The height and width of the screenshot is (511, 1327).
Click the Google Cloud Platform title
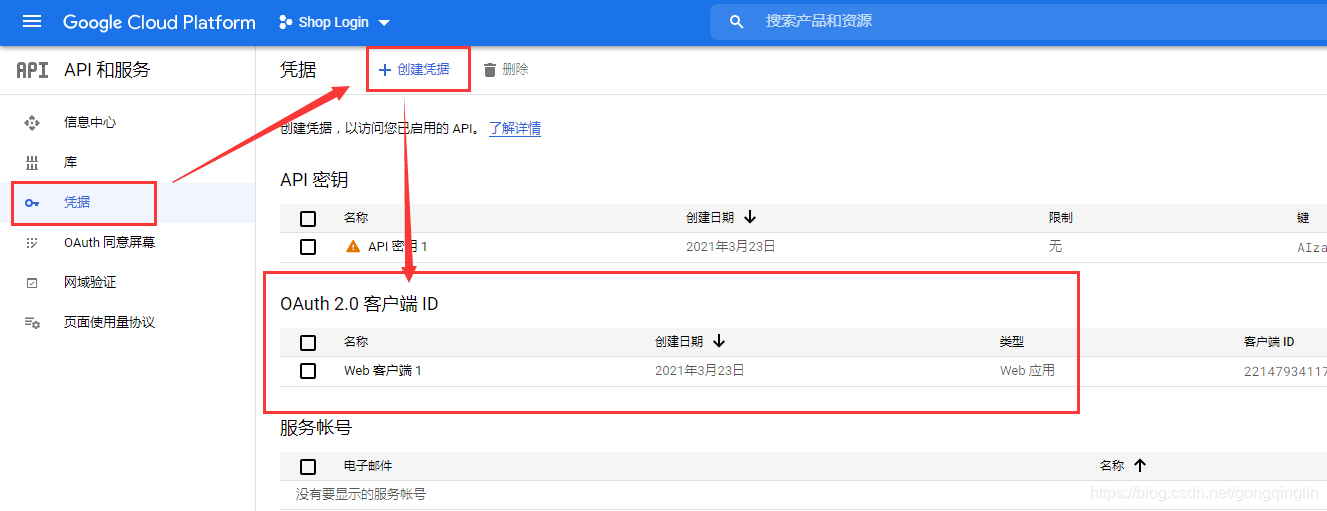(x=159, y=22)
